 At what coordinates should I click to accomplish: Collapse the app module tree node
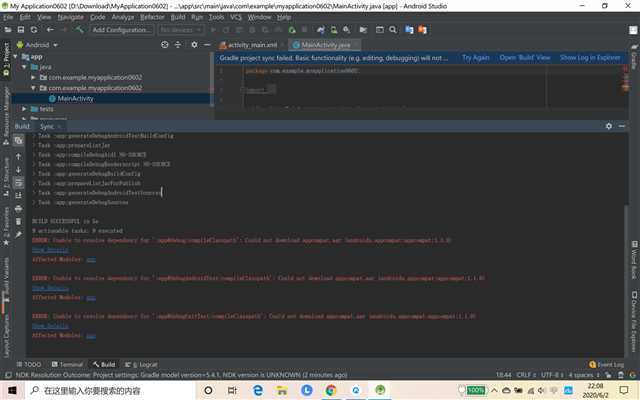16,57
